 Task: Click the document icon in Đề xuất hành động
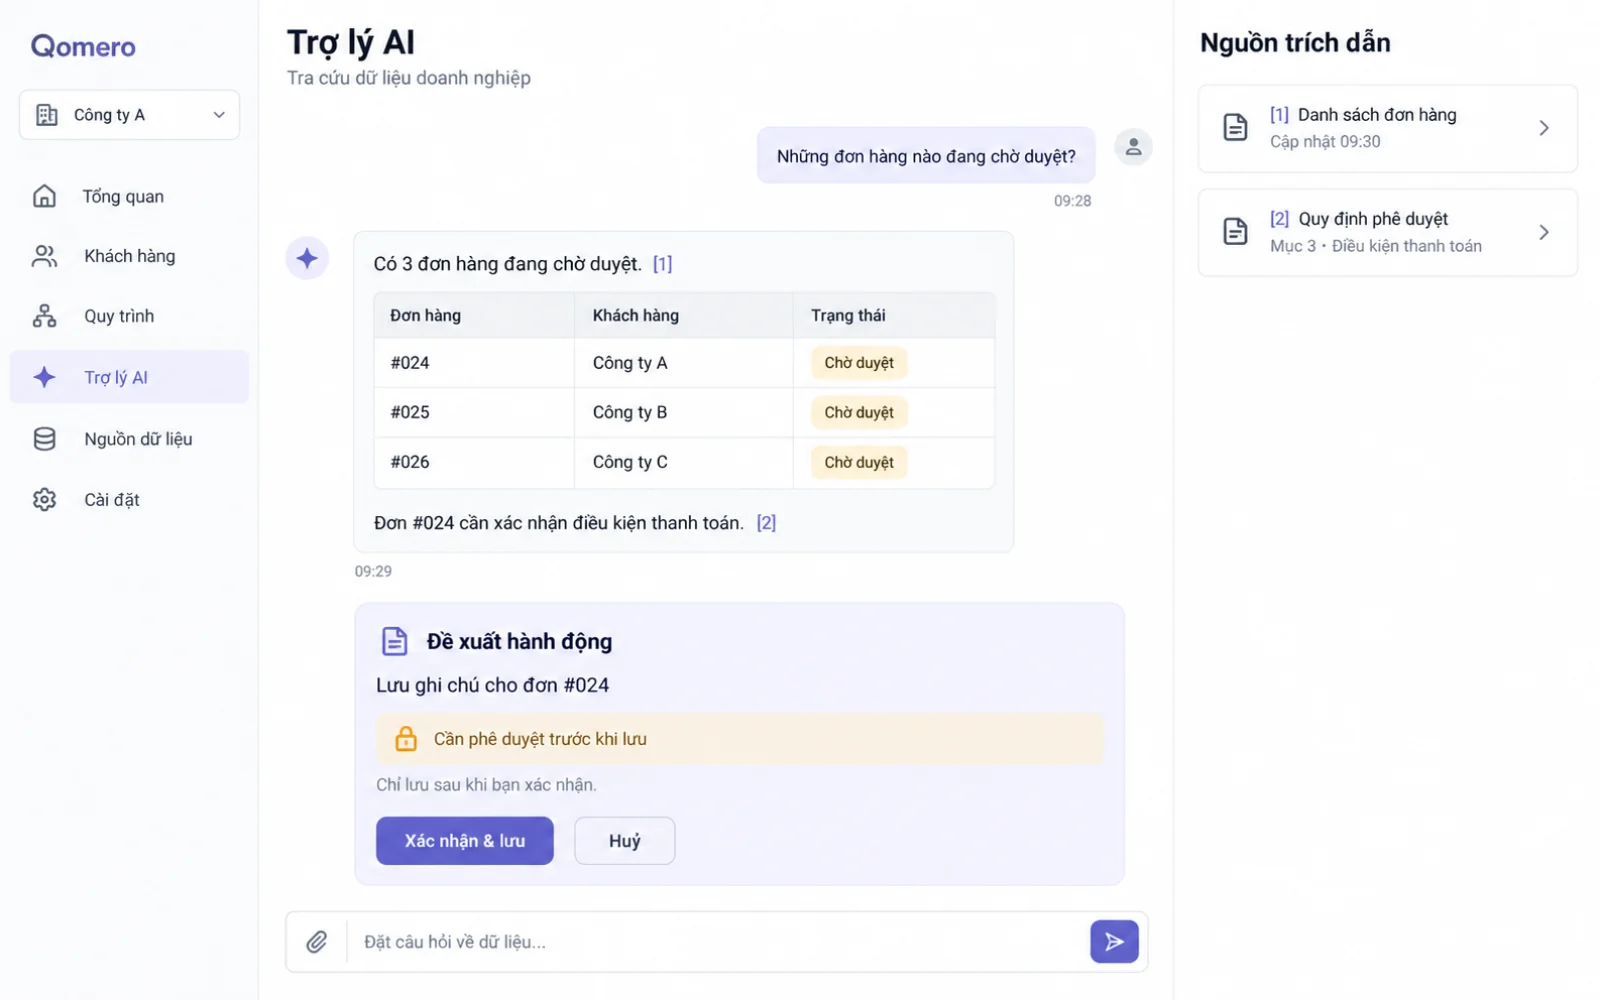tap(395, 641)
